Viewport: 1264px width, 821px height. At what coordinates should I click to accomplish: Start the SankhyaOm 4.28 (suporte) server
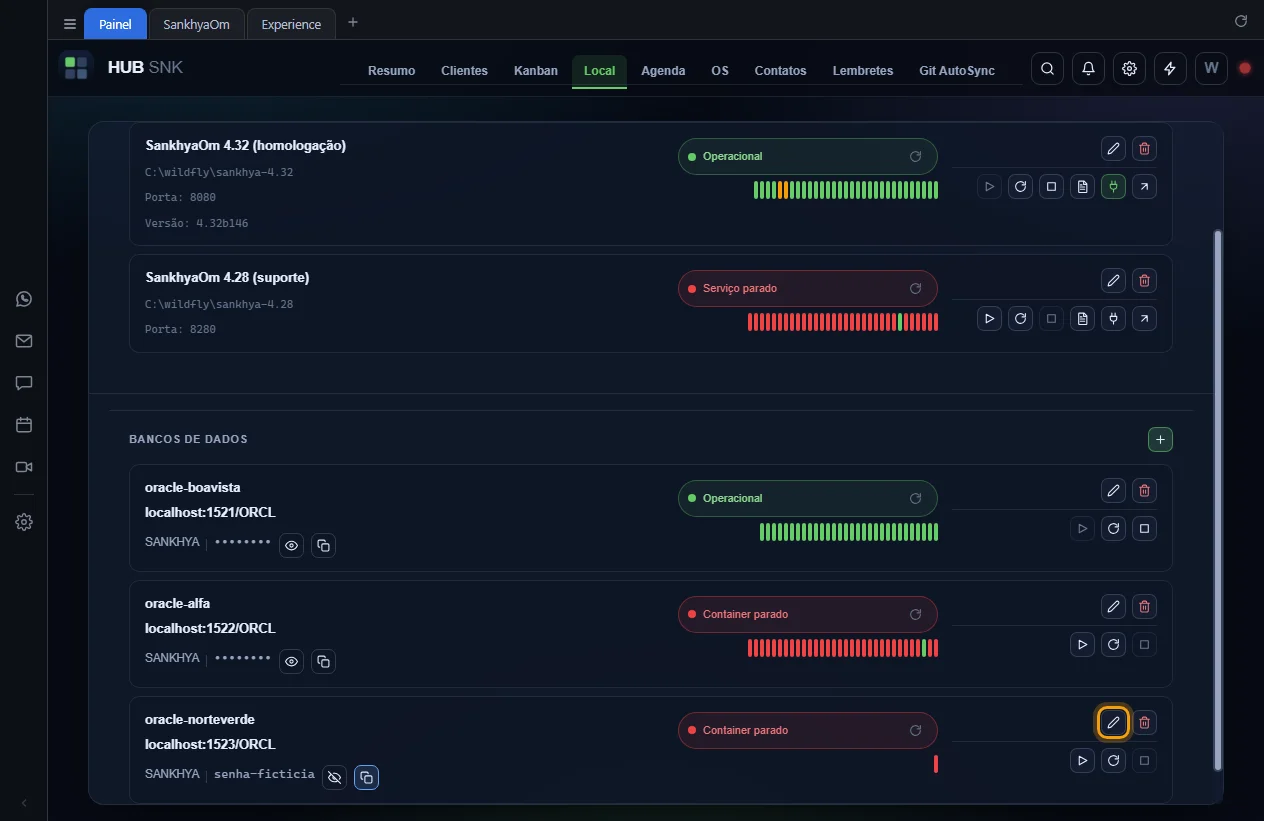tap(989, 318)
